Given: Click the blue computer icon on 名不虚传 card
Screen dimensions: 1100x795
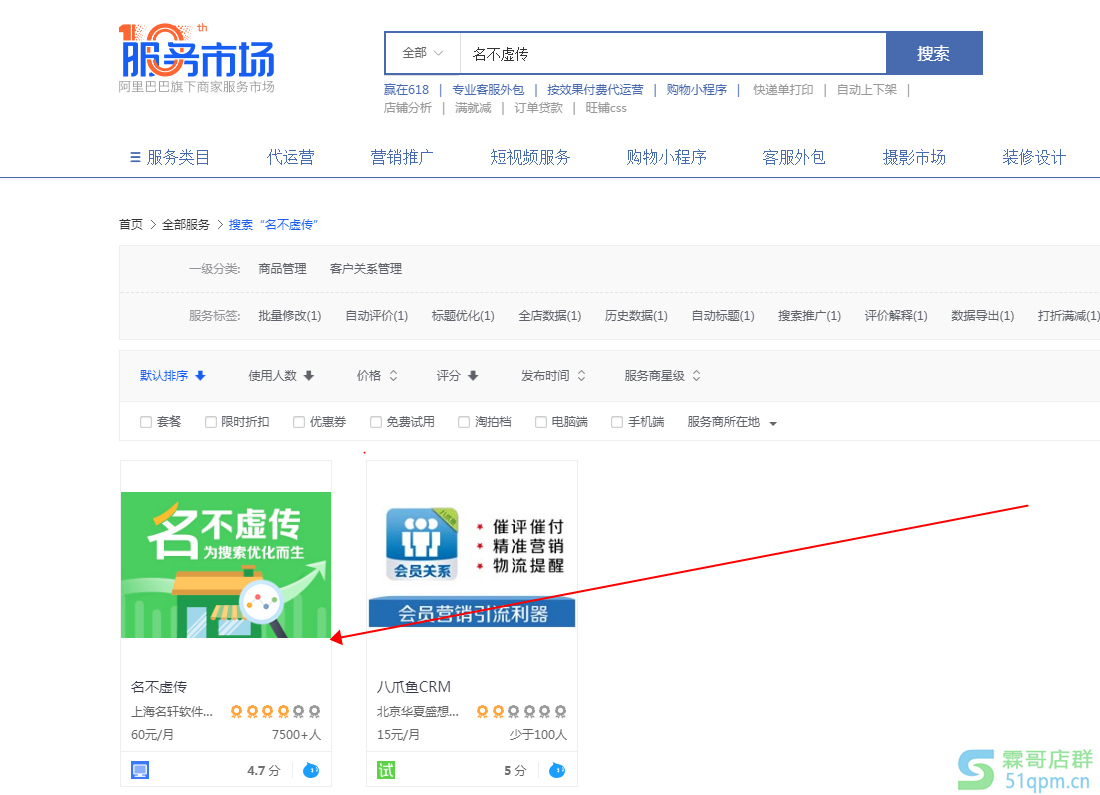Looking at the screenshot, I should (140, 770).
